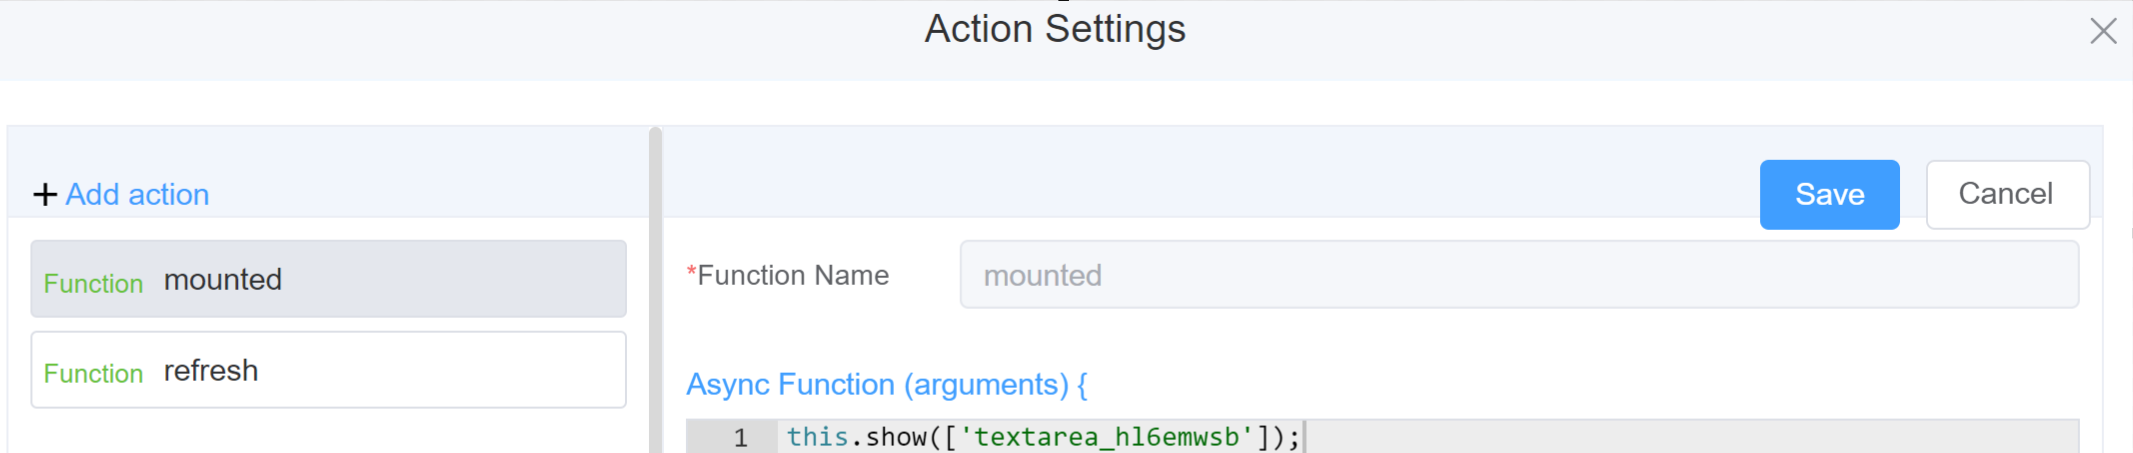This screenshot has height=453, width=2133.
Task: Click the Add action link
Action: pos(137,194)
